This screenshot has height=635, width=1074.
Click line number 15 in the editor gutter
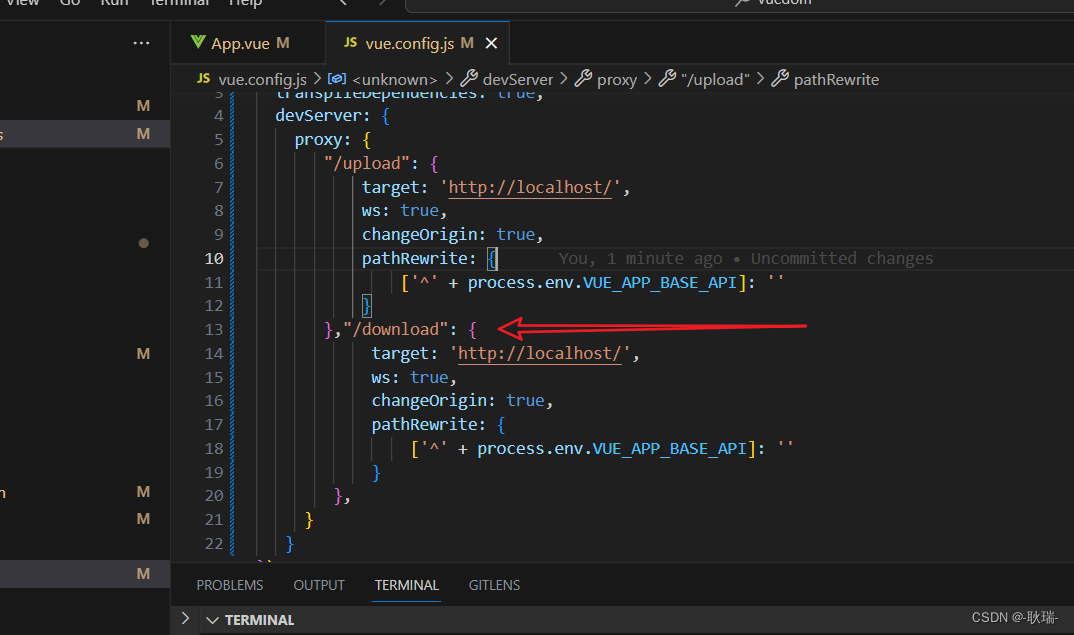[x=213, y=376]
